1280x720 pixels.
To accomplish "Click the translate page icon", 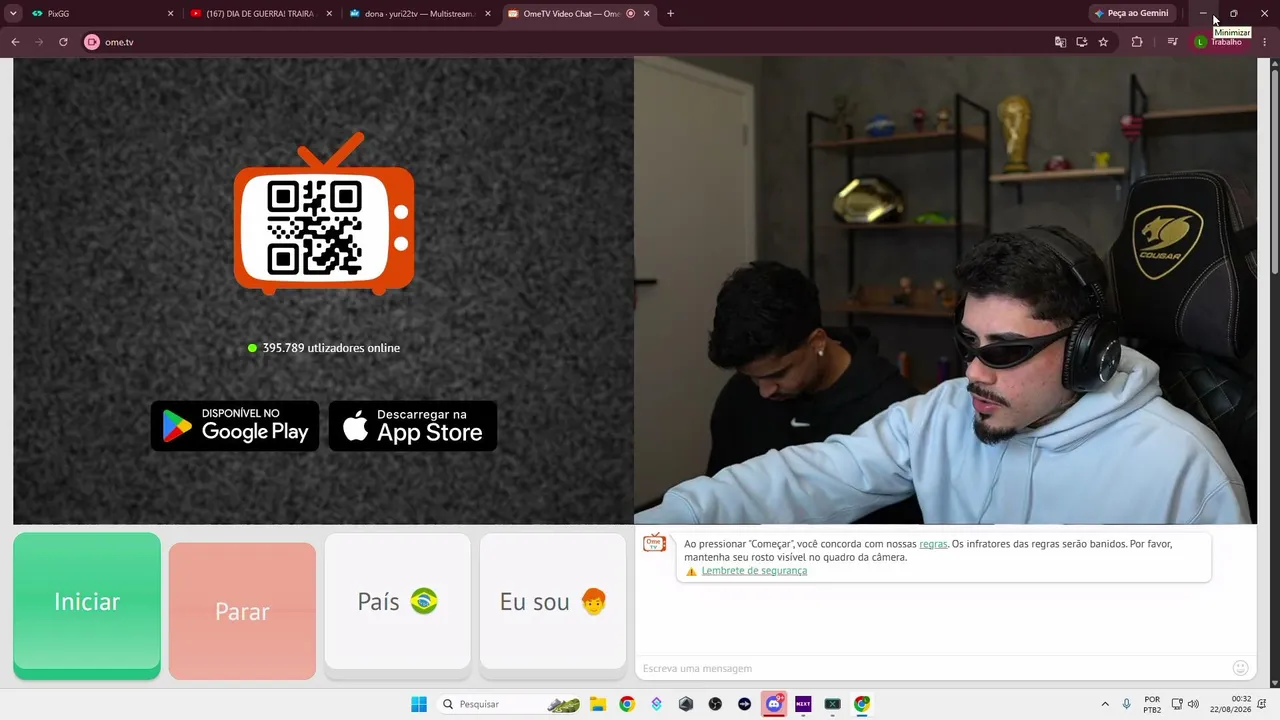I will [x=1060, y=42].
